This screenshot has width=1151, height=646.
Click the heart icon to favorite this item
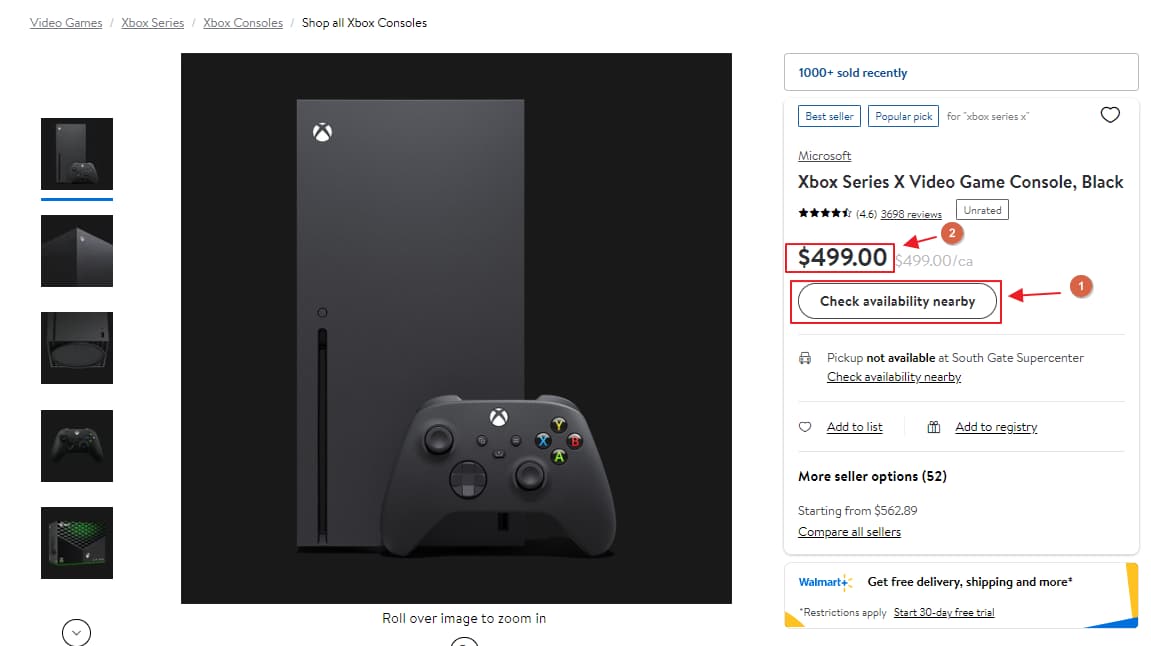(x=1110, y=115)
